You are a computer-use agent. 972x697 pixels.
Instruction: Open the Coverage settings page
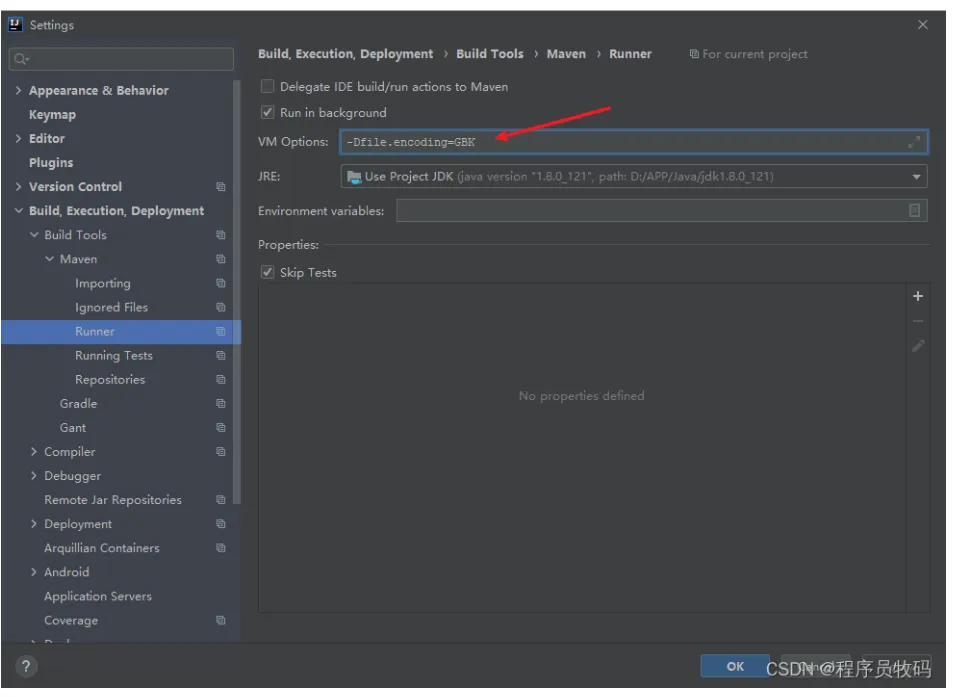tap(71, 621)
